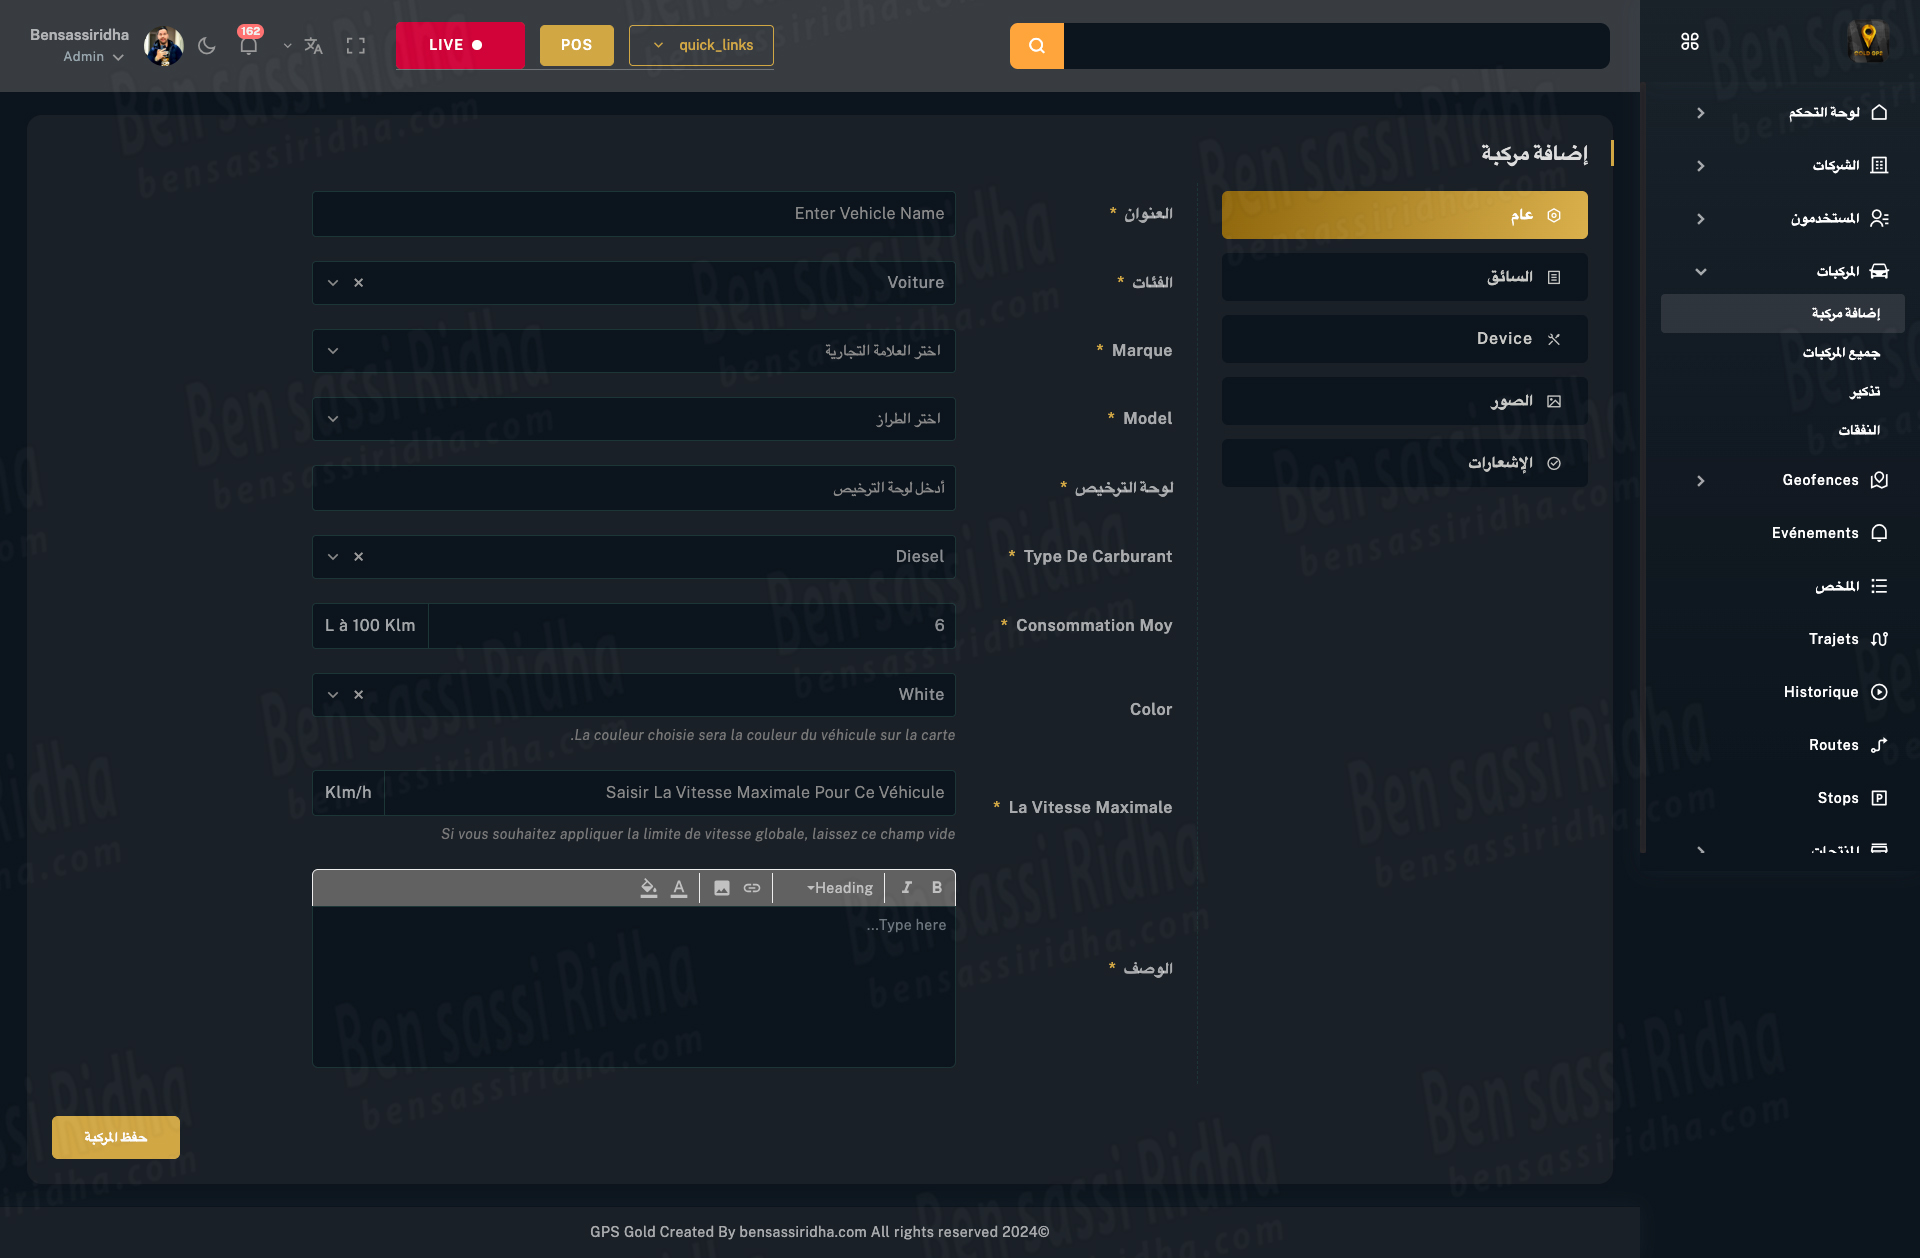1920x1258 pixels.
Task: Toggle bold formatting in the description editor
Action: [936, 888]
